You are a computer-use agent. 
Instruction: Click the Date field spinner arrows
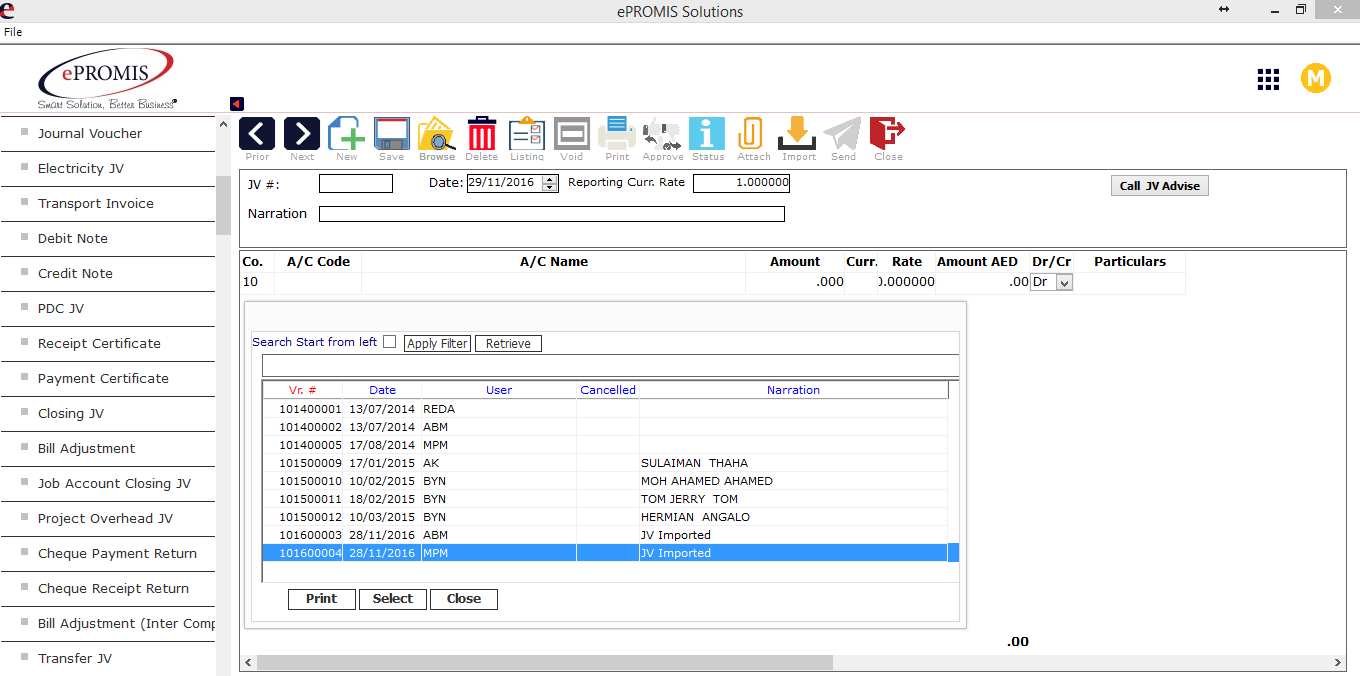pos(550,183)
